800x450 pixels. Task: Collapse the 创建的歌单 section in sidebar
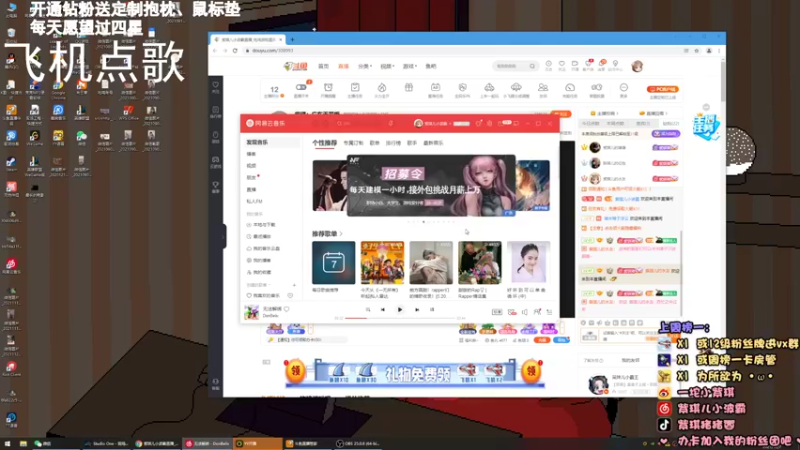[258, 285]
